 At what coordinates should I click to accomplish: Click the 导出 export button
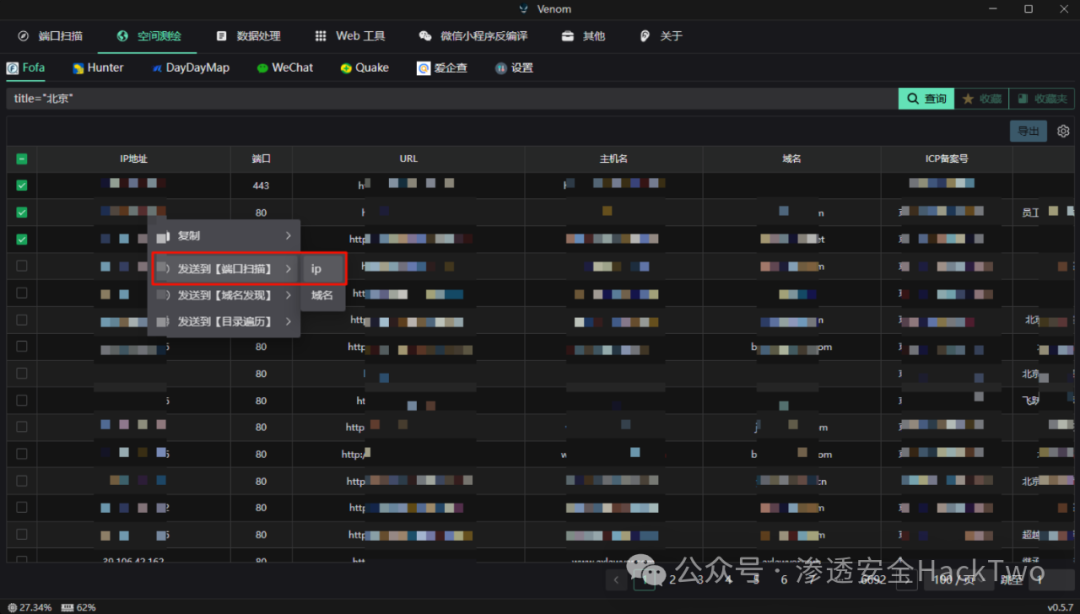tap(1027, 131)
